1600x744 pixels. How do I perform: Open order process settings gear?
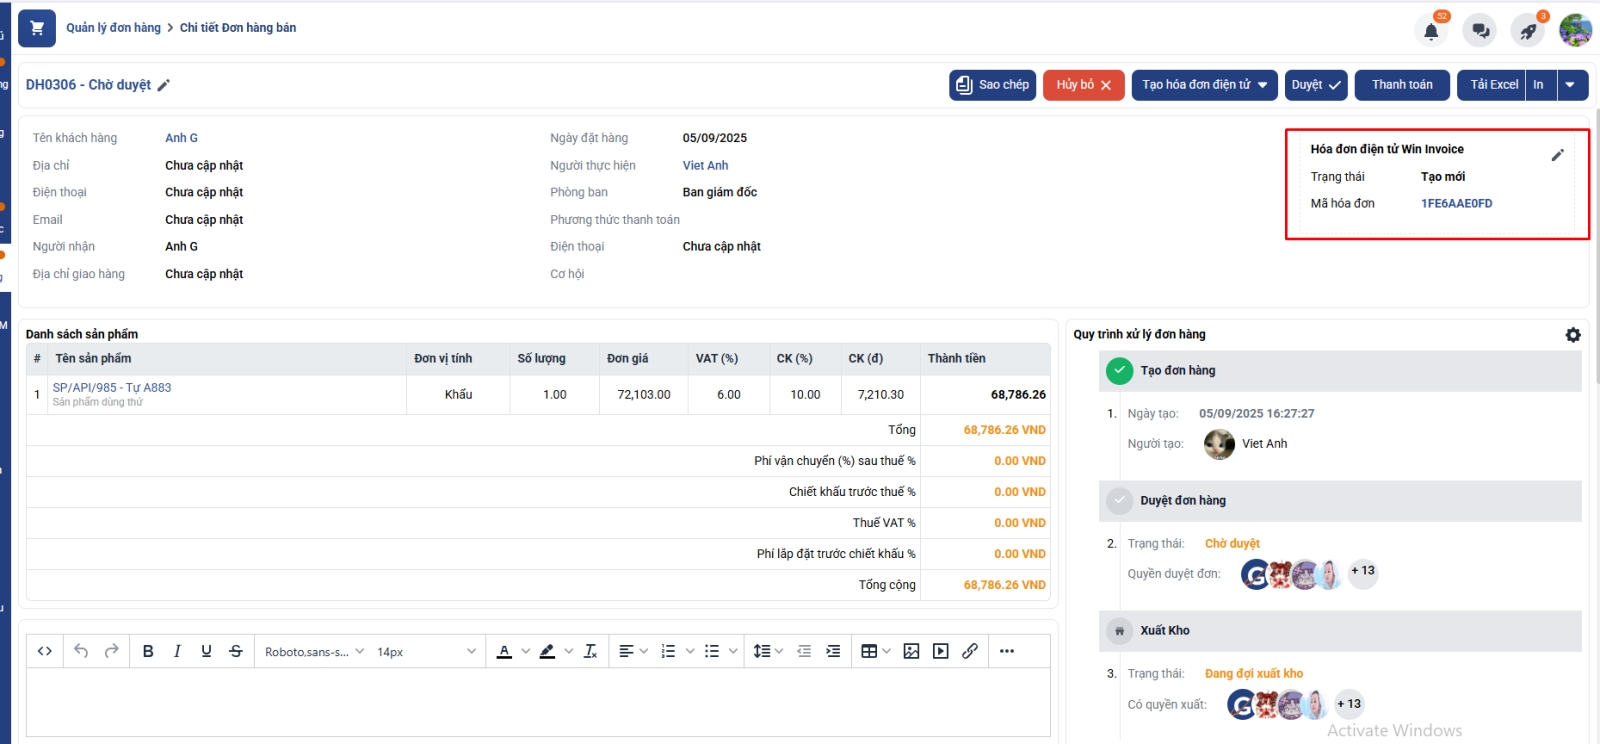pyautogui.click(x=1573, y=335)
